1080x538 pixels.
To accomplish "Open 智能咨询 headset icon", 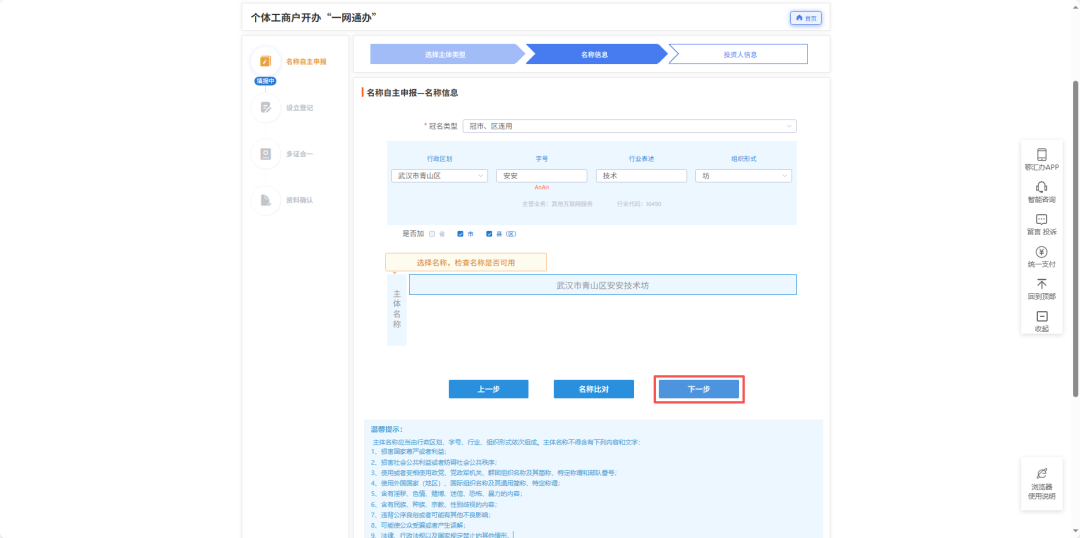I will (x=1041, y=187).
